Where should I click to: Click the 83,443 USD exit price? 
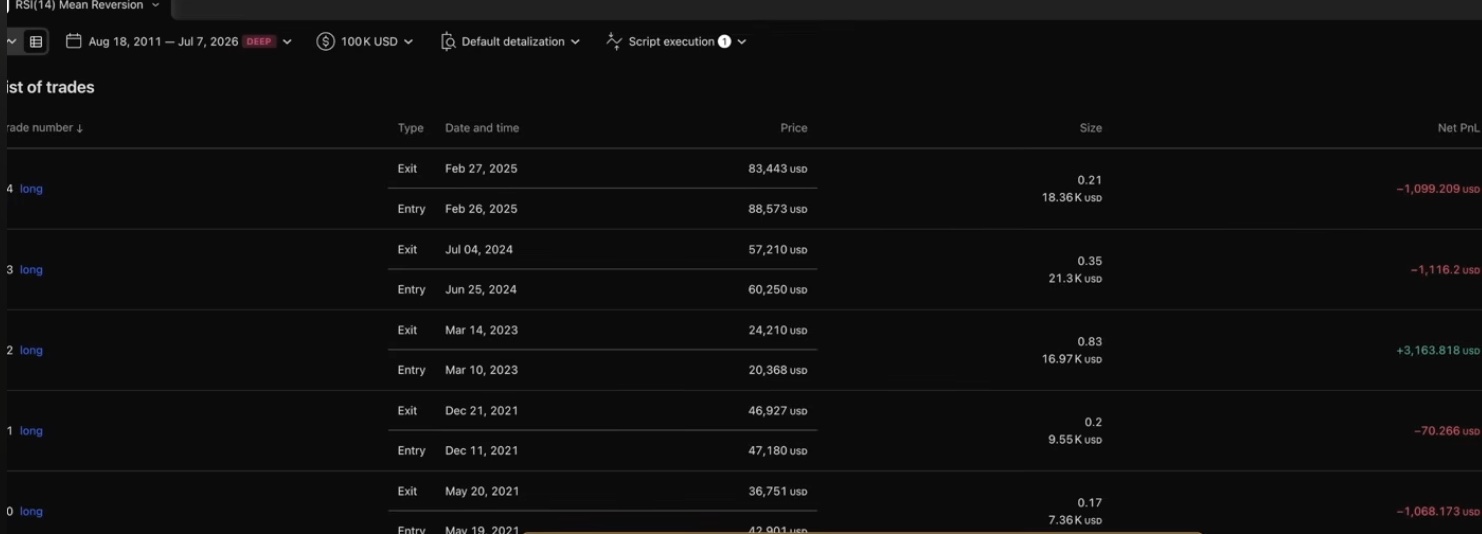[777, 169]
